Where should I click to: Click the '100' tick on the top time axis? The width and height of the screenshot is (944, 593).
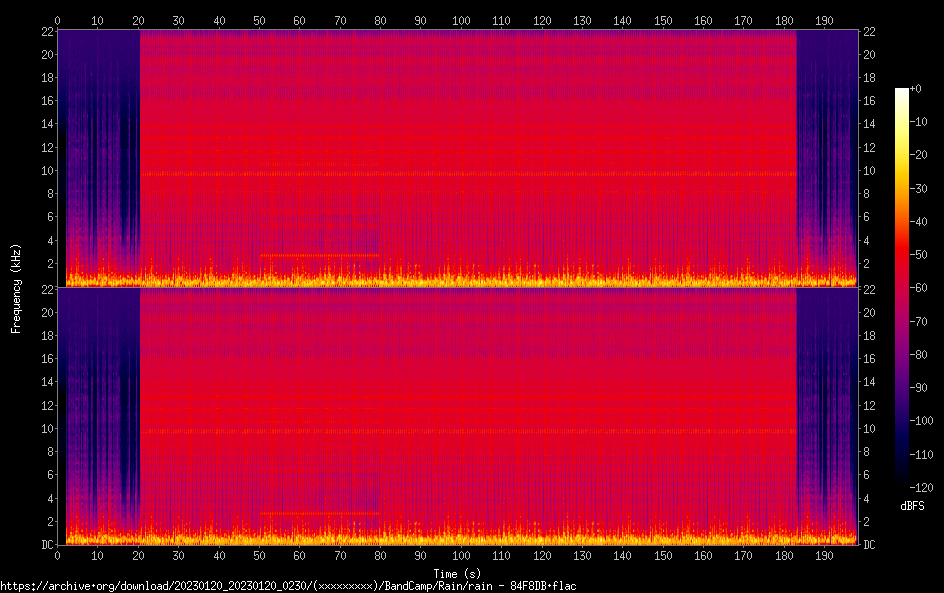click(460, 20)
